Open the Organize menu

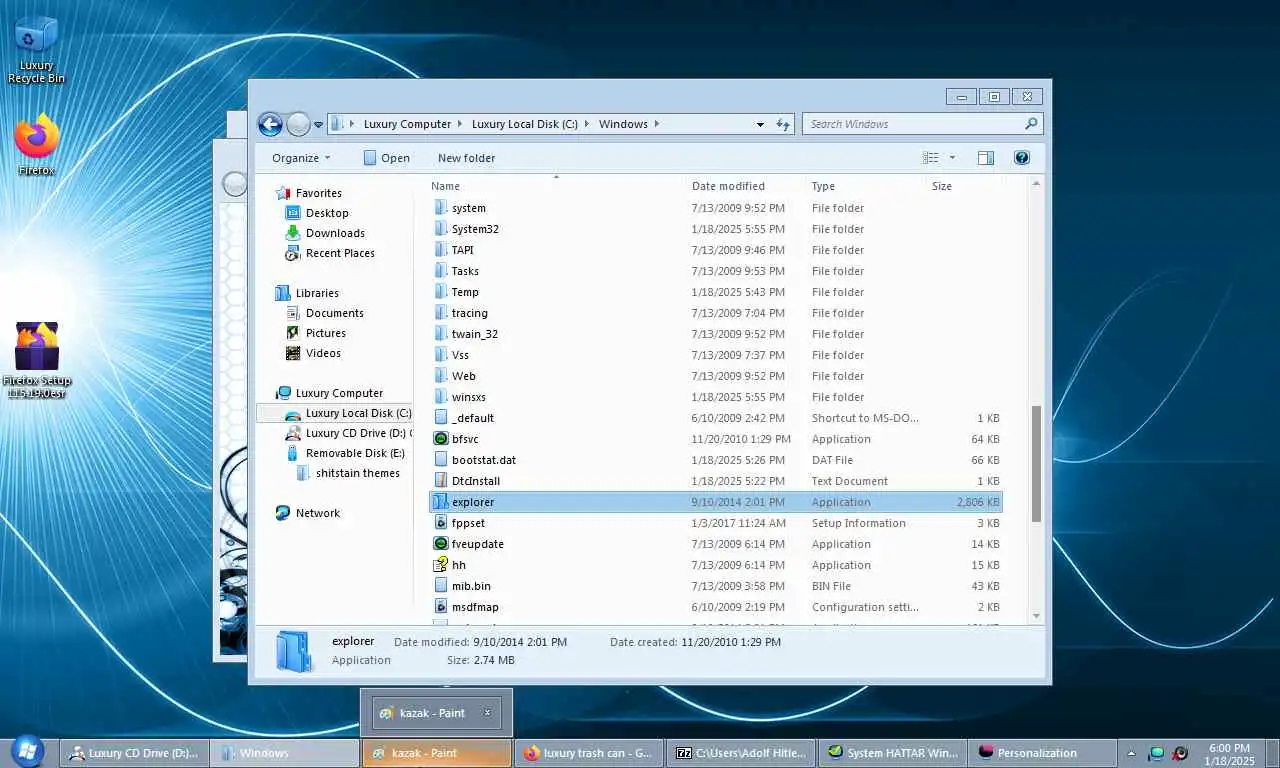point(301,158)
